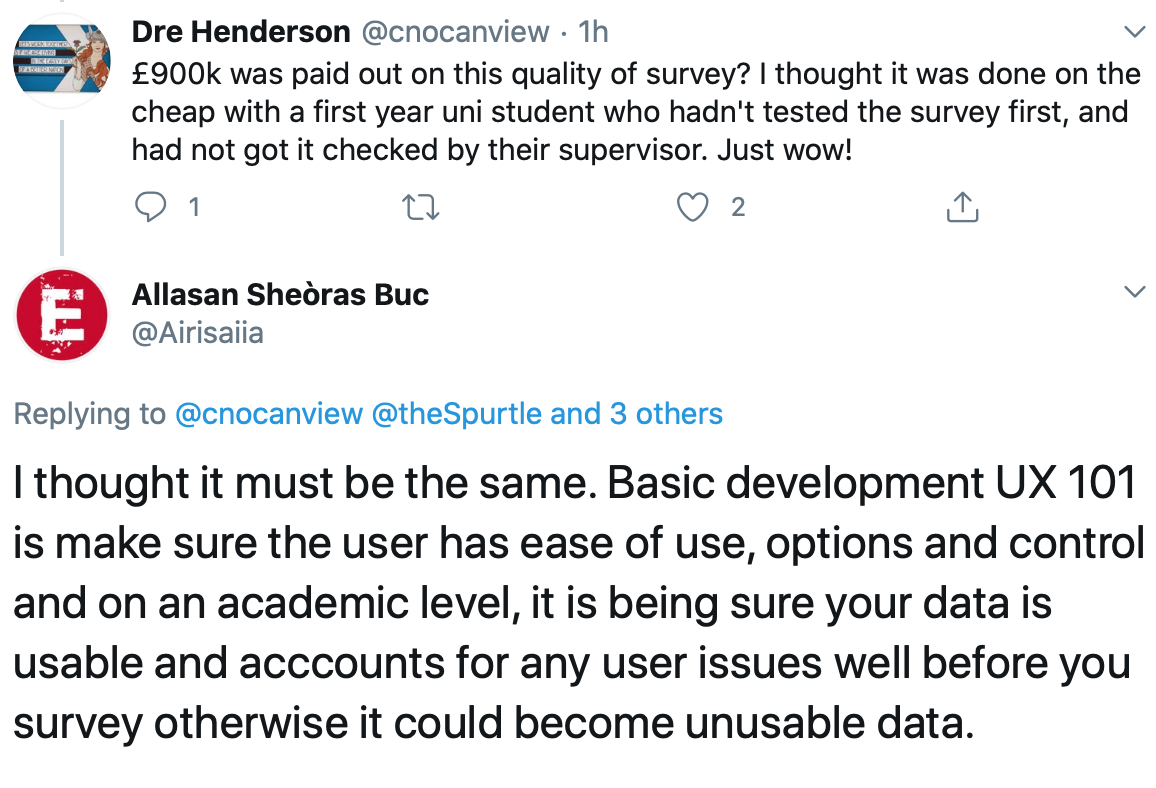Viewport: 1156px width, 788px height.
Task: View the like count number 2
Action: click(738, 207)
